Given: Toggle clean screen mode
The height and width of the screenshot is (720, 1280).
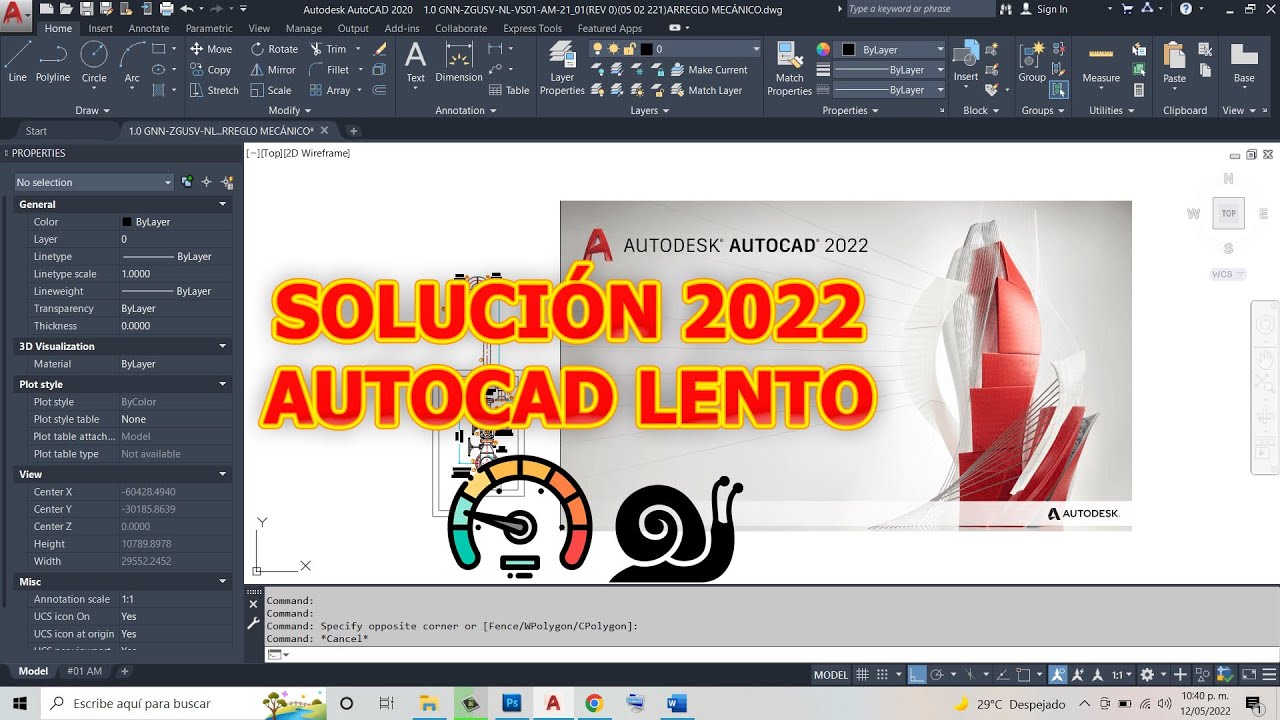Looking at the screenshot, I should point(1248,675).
